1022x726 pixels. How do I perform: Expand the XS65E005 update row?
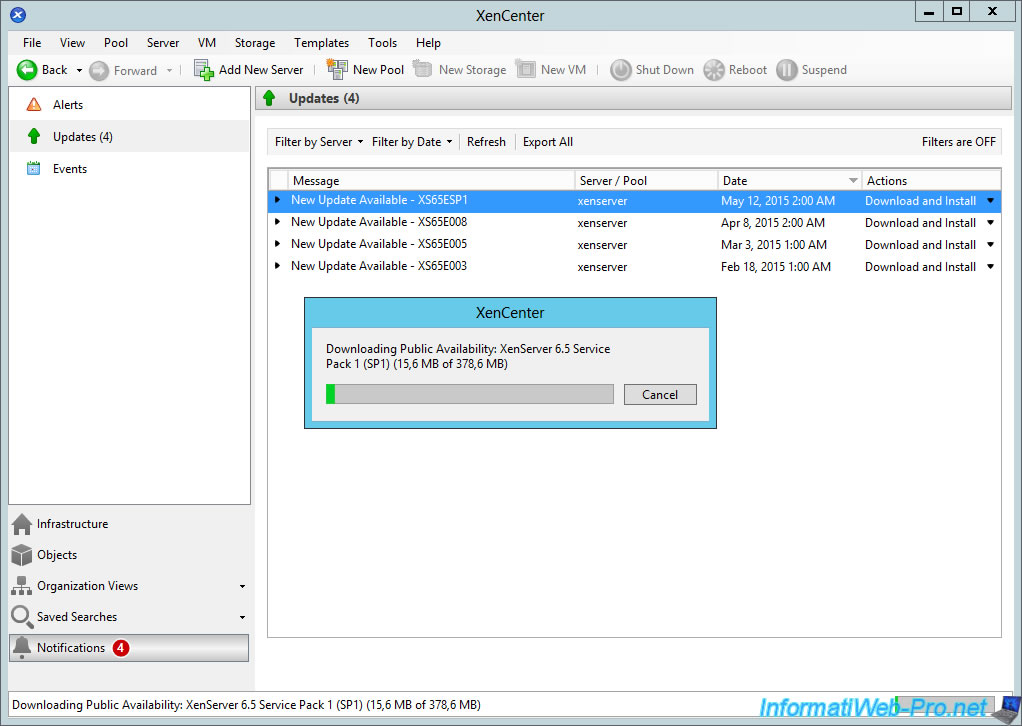pyautogui.click(x=278, y=244)
